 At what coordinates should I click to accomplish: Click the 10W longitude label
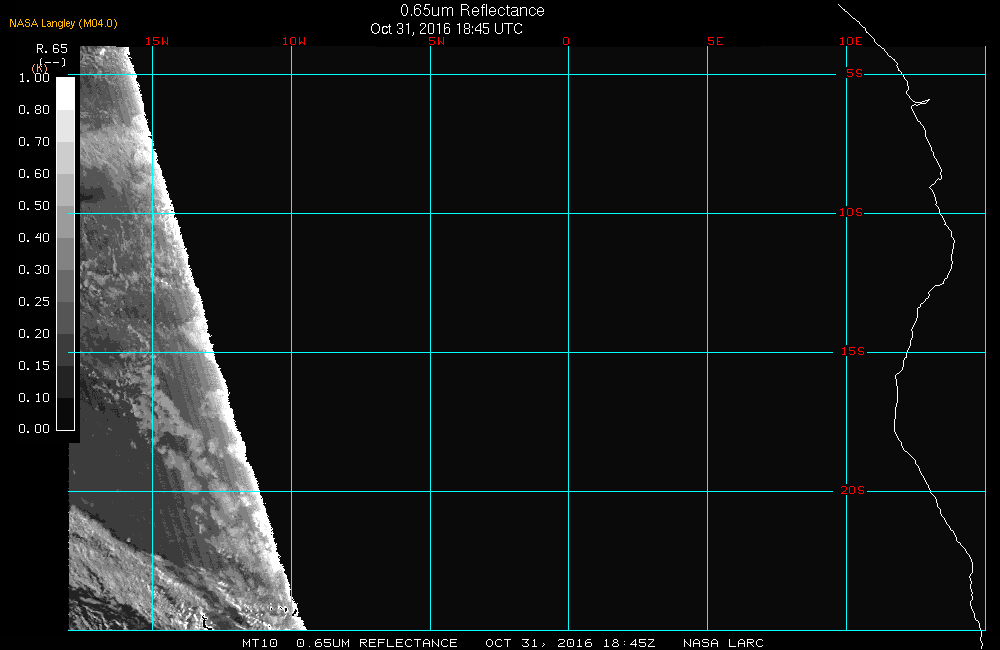(x=293, y=42)
